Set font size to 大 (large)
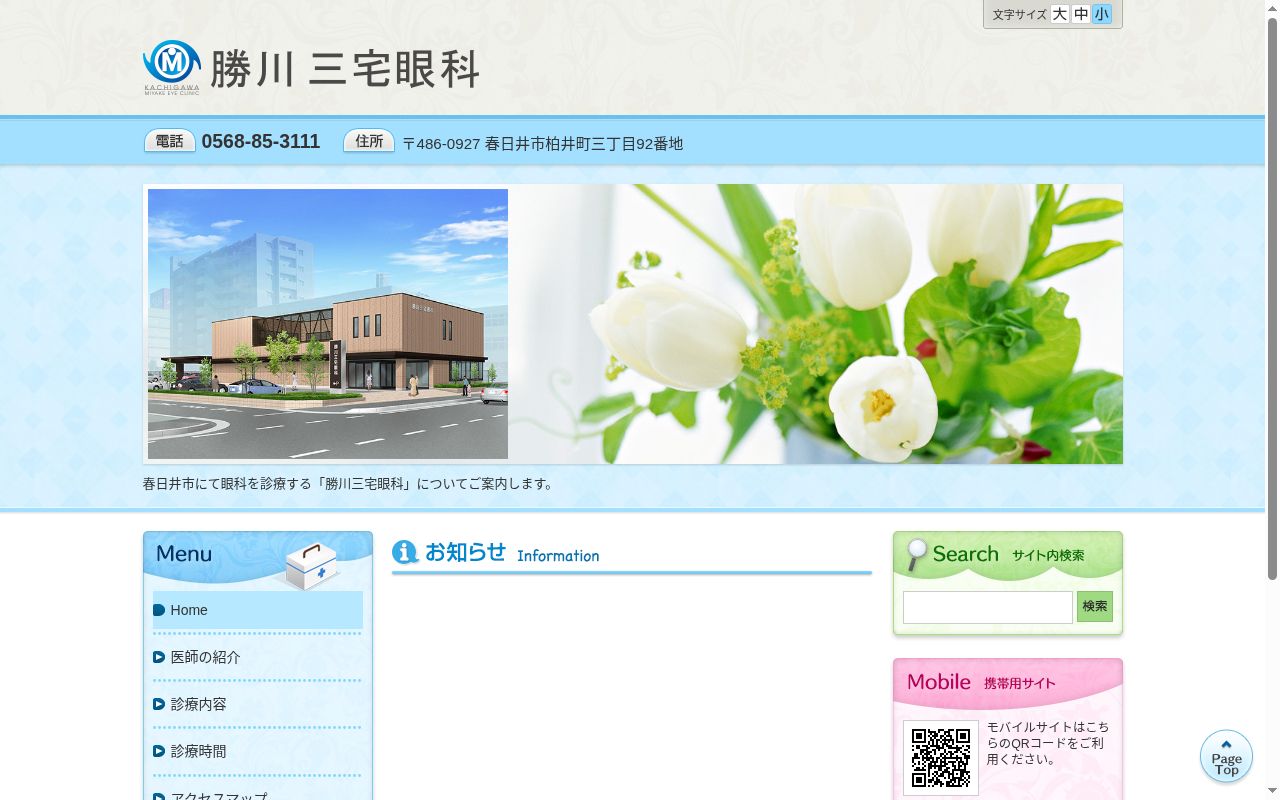The height and width of the screenshot is (800, 1280). click(x=1060, y=14)
